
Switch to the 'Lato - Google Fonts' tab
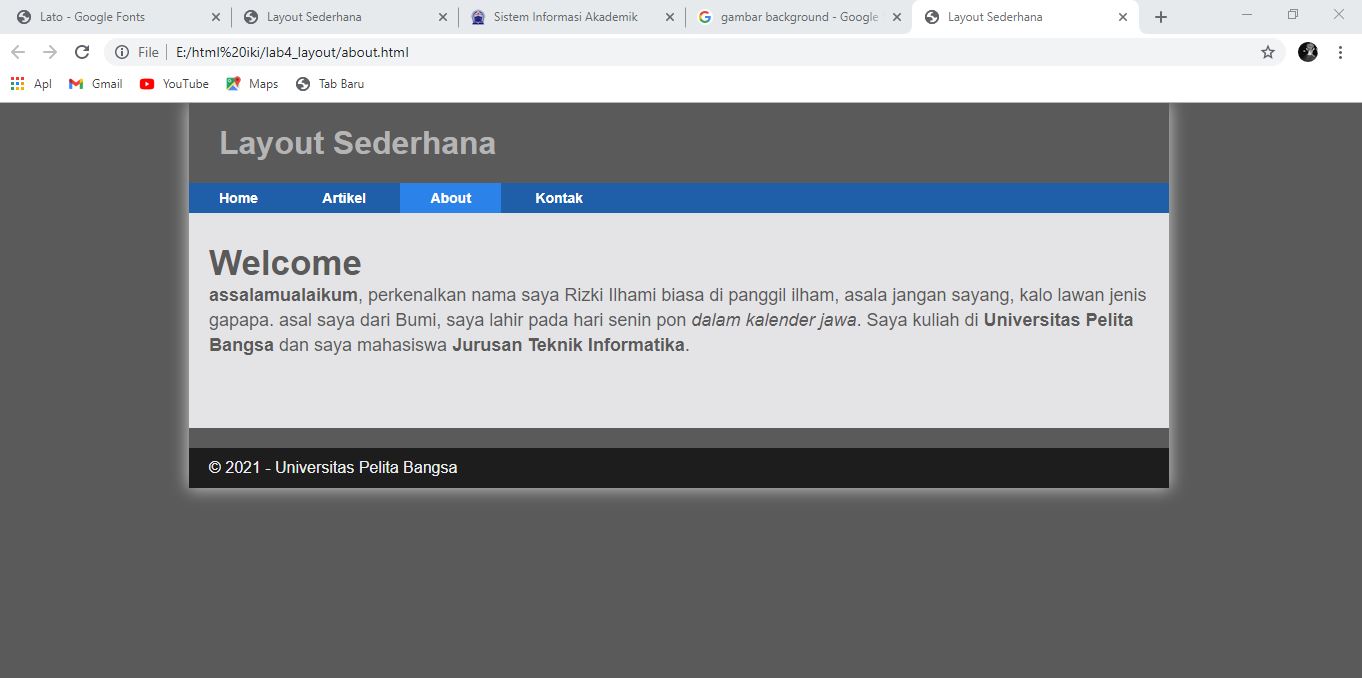[110, 16]
